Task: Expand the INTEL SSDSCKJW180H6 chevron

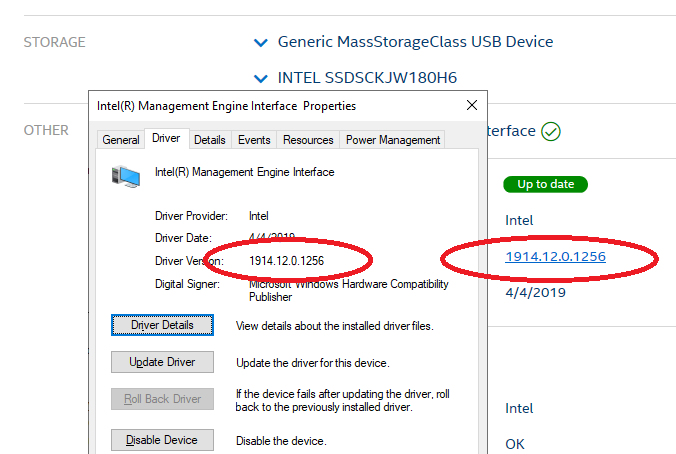Action: pos(261,78)
